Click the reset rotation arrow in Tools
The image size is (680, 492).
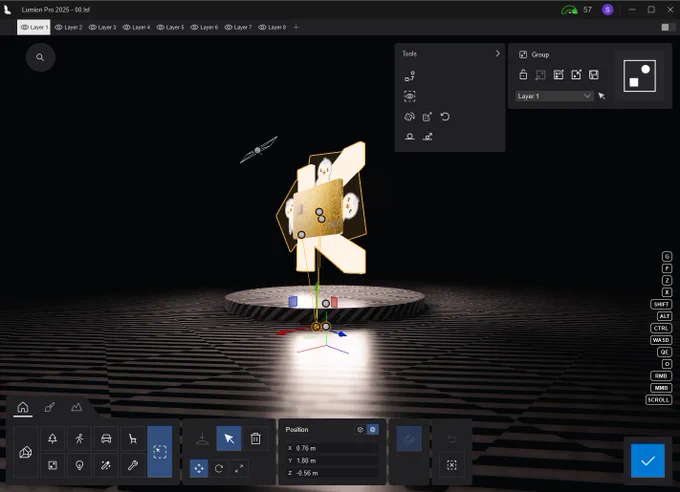pos(445,117)
